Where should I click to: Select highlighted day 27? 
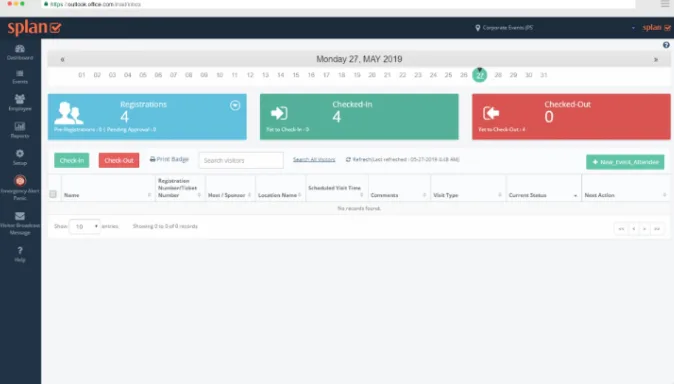click(480, 75)
